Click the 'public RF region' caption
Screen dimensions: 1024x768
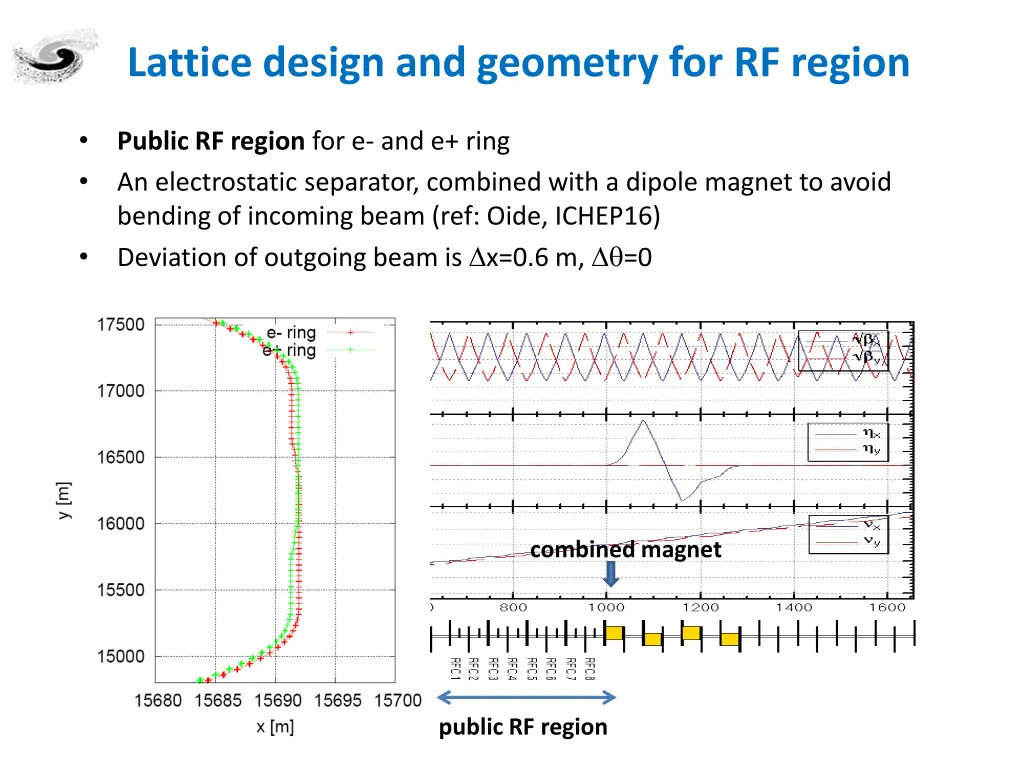tap(523, 727)
